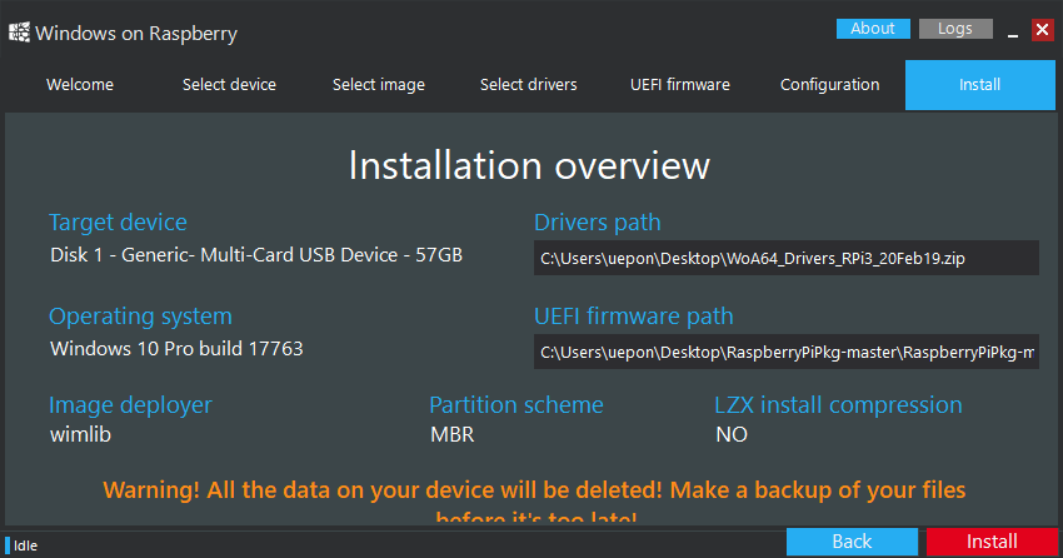The image size is (1063, 558).
Task: Open the About dialog
Action: (873, 28)
